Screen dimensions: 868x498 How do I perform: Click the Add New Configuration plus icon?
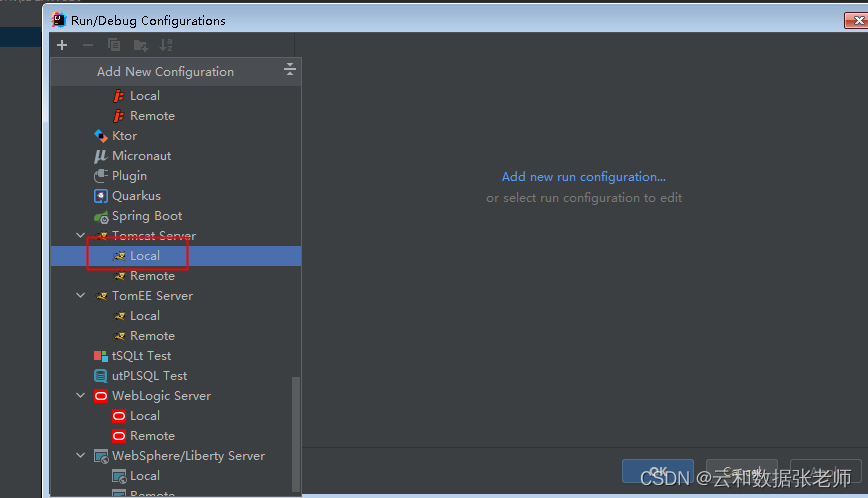click(x=62, y=45)
